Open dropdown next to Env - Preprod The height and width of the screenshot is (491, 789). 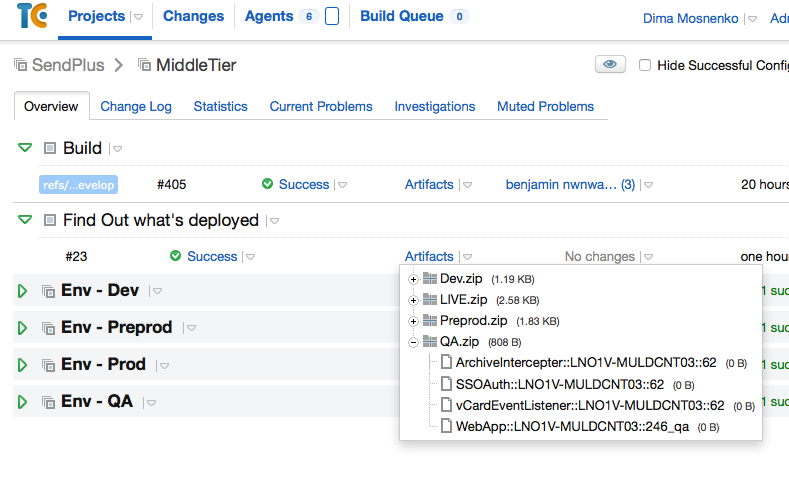(191, 329)
